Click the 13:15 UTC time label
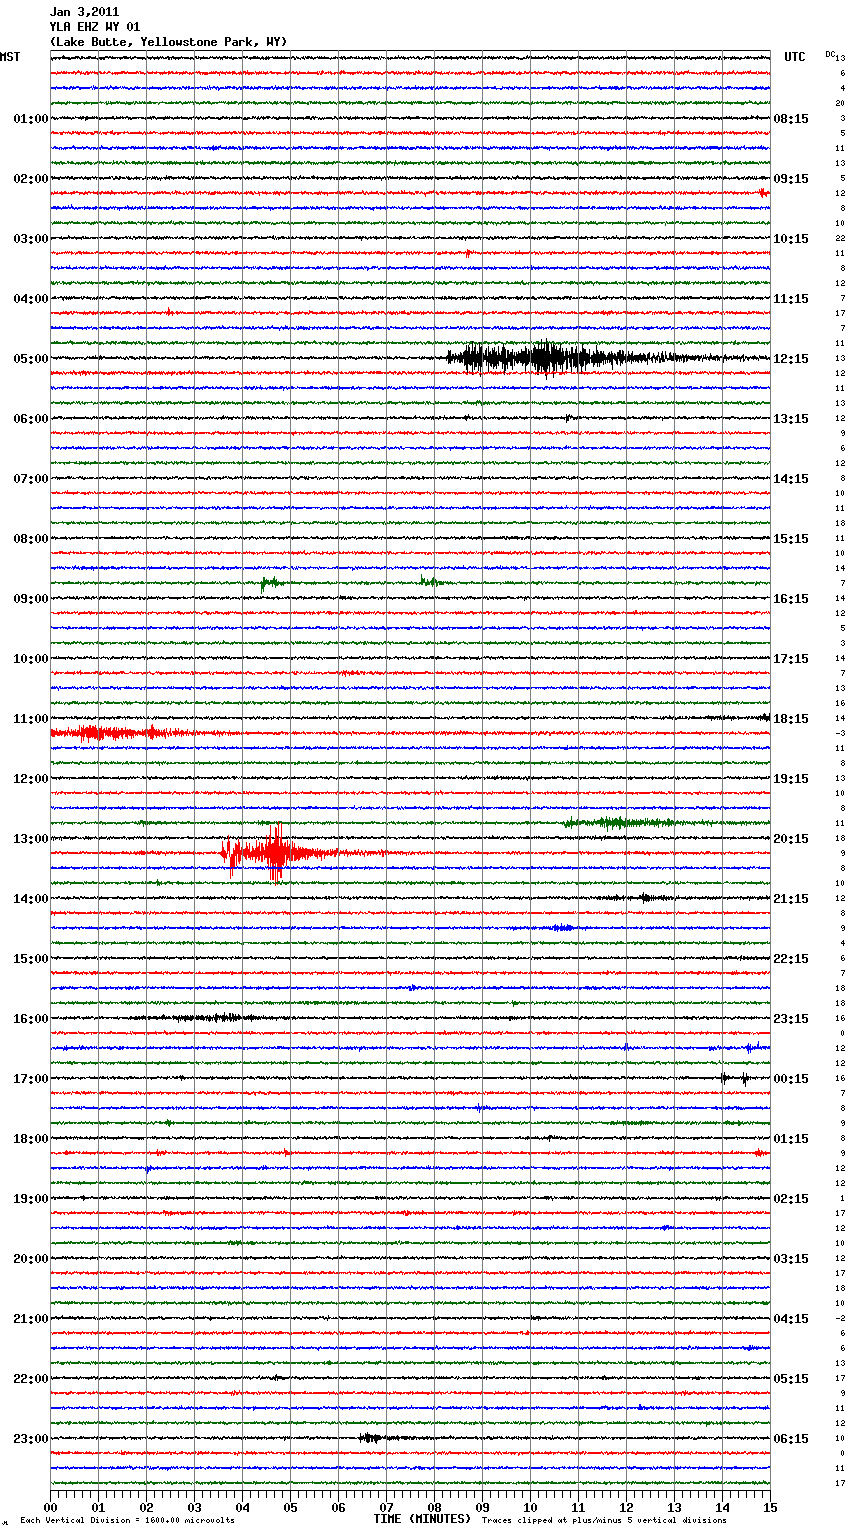The image size is (850, 1534). [x=791, y=419]
